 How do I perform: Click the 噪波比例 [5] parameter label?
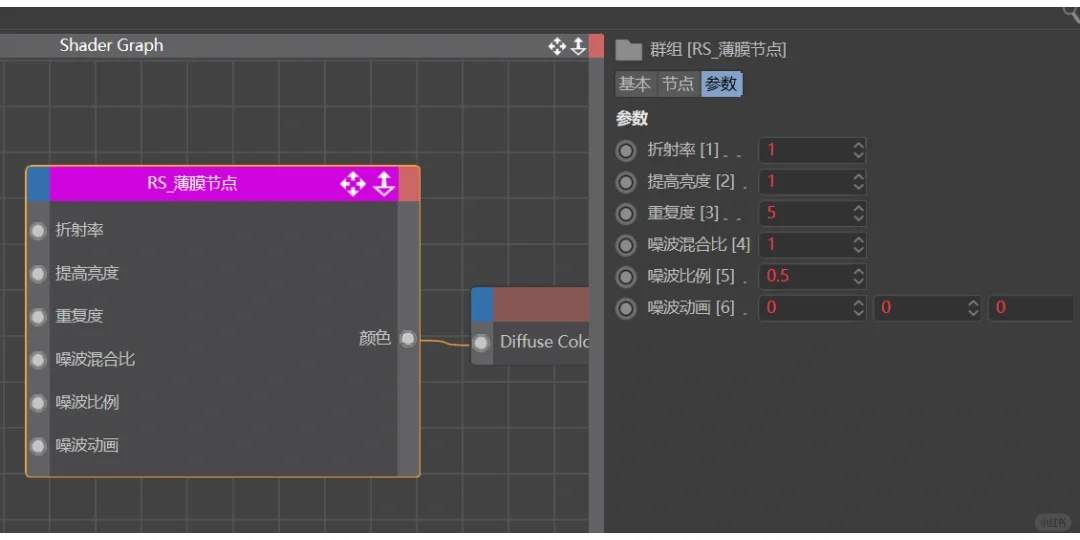click(692, 276)
